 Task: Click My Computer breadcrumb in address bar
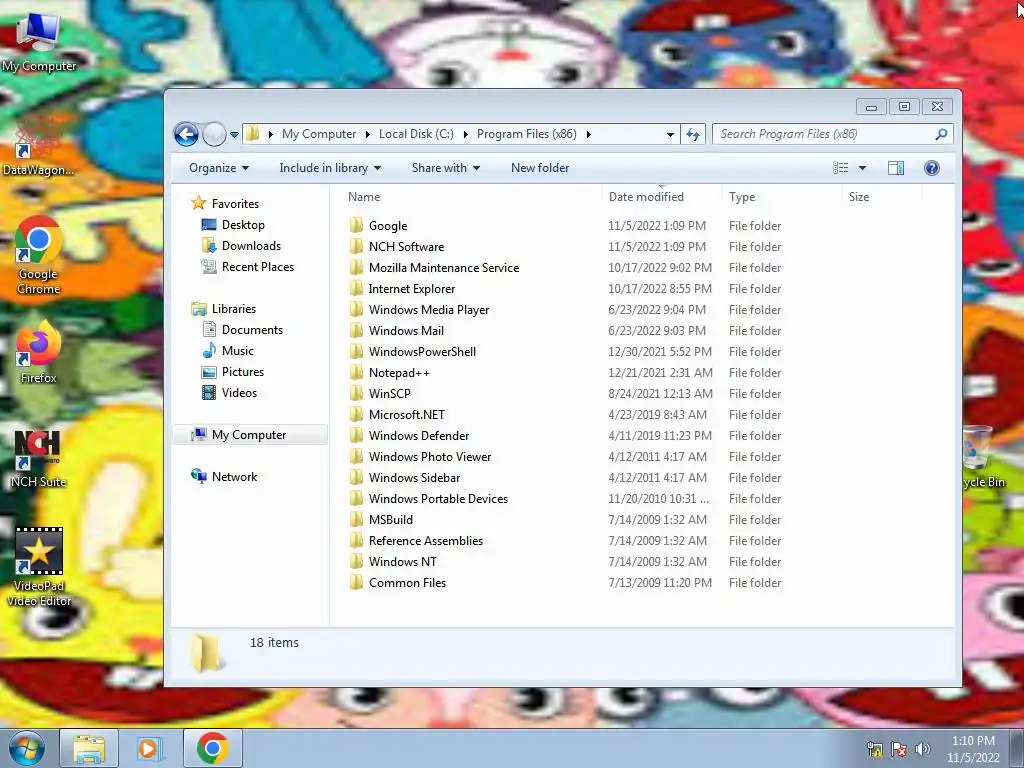pos(319,134)
